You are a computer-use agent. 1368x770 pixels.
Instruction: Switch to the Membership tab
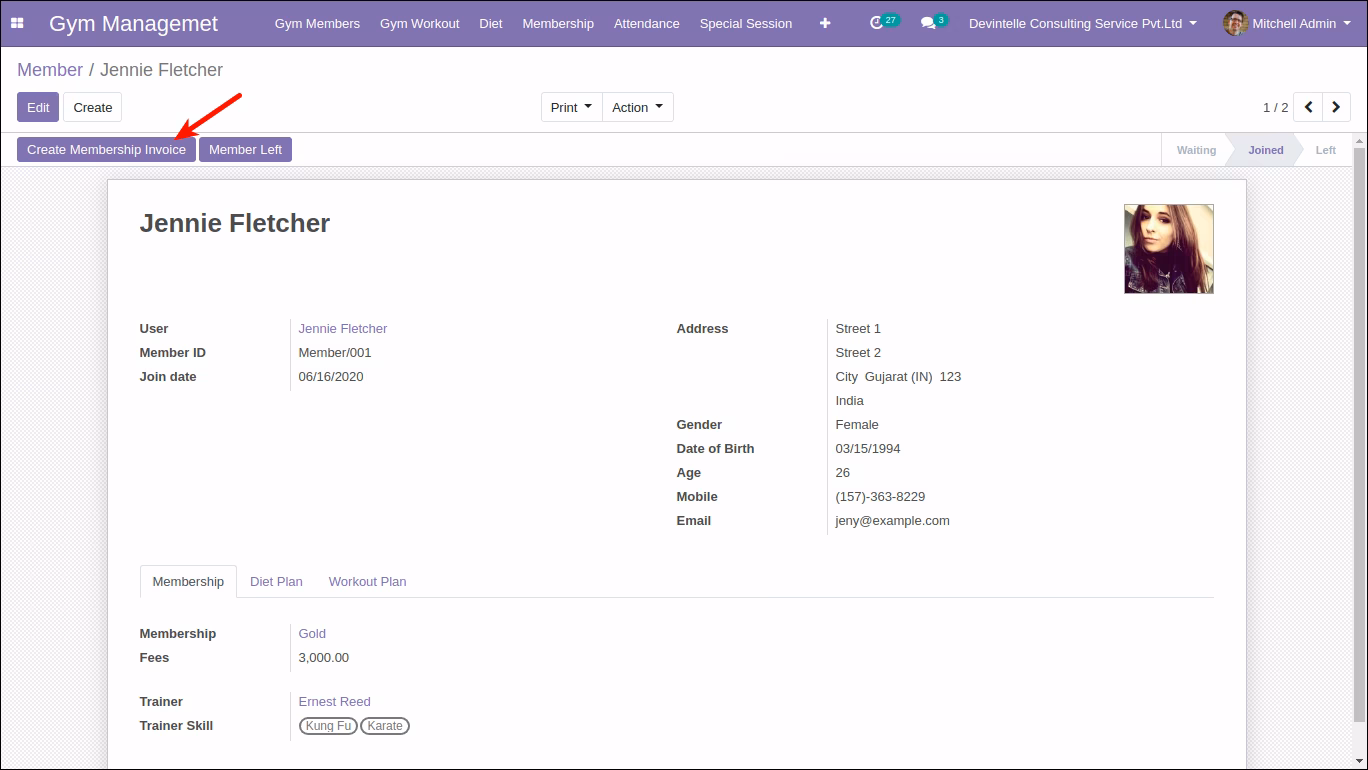tap(188, 581)
